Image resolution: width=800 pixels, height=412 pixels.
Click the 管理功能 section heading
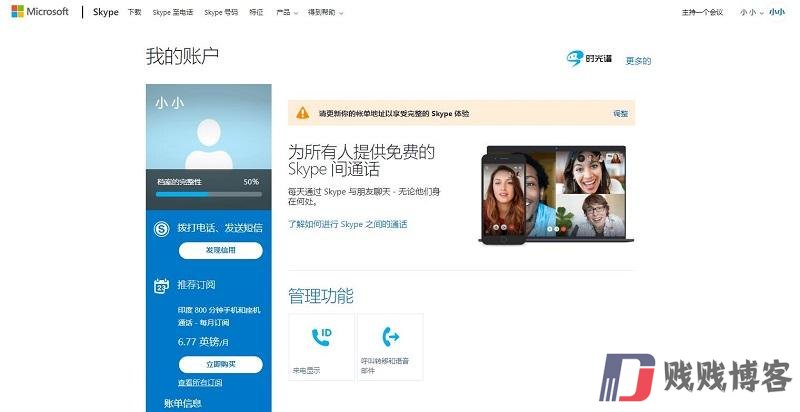point(320,296)
